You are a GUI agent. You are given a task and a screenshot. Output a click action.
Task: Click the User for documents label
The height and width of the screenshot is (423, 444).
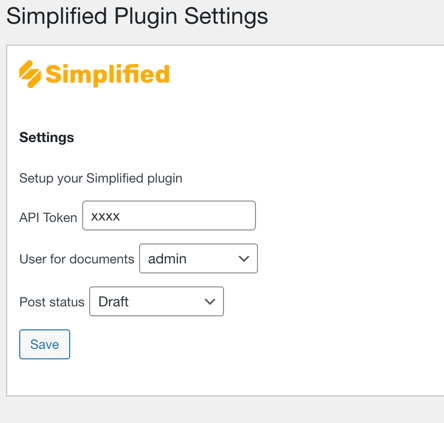77,259
